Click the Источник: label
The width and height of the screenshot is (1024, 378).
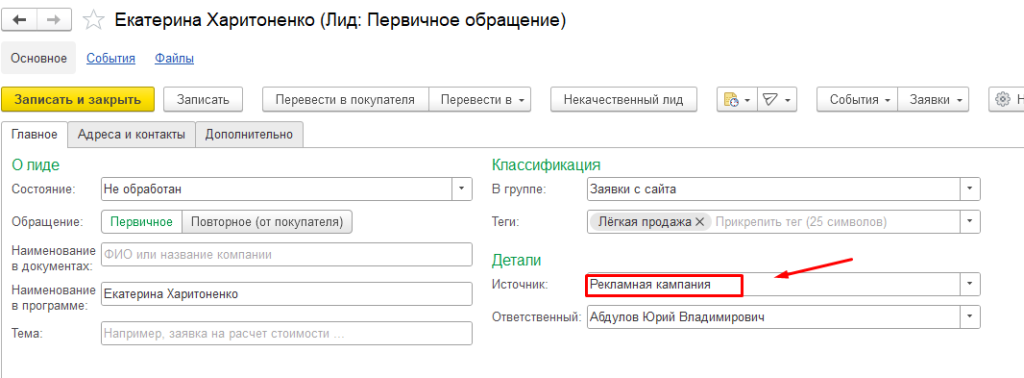click(519, 285)
